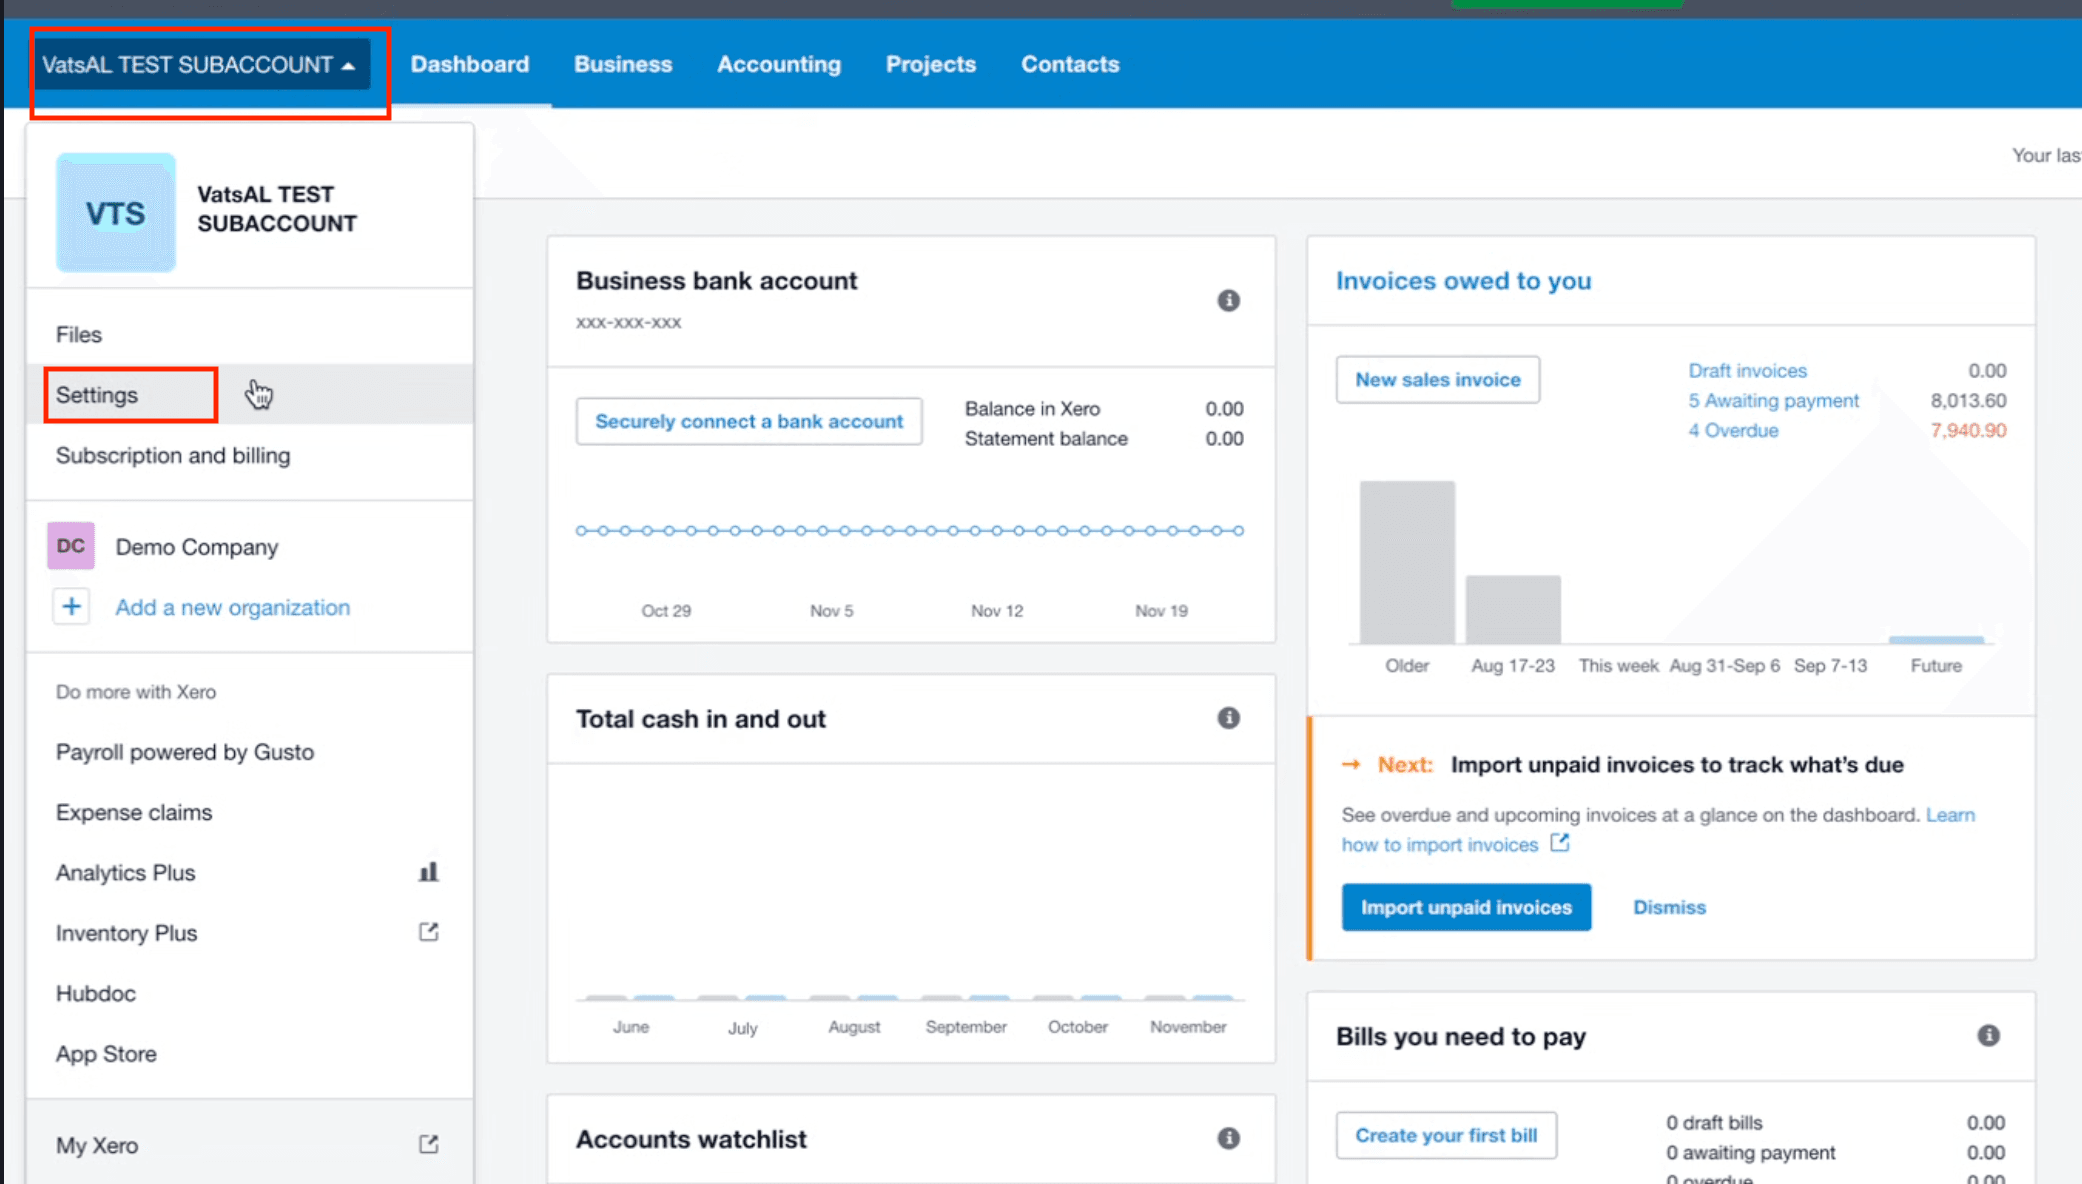Click the 0 awaiting payment bills text
The image size is (2082, 1184).
point(1750,1153)
